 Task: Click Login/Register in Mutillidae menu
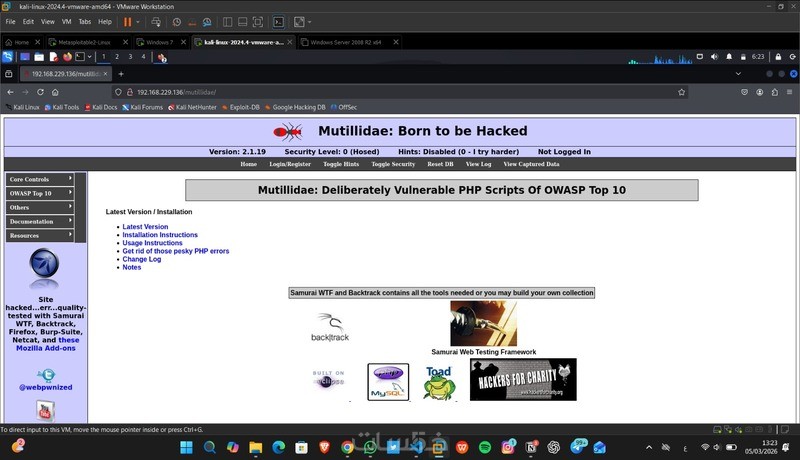click(x=290, y=164)
